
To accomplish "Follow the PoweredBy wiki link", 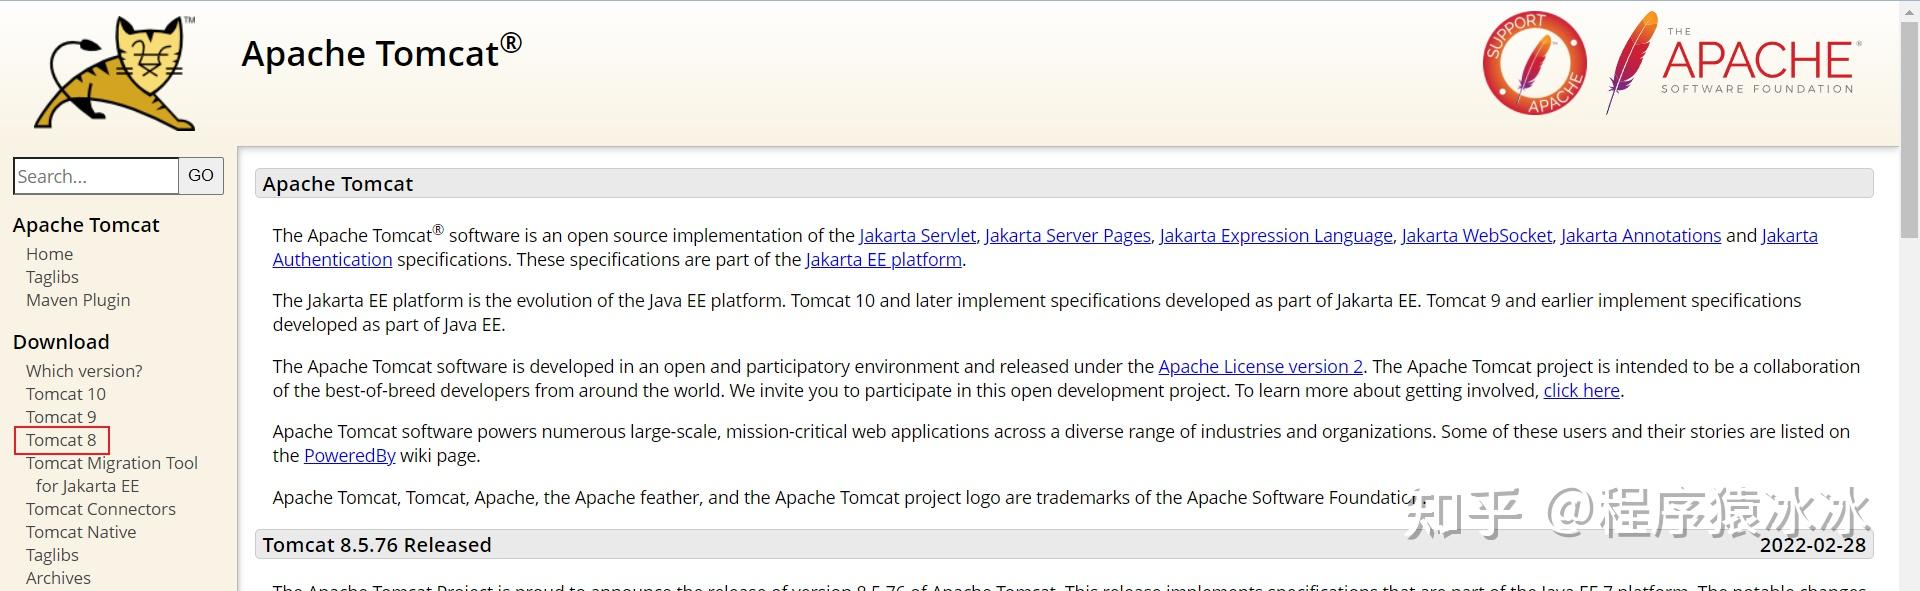I will point(350,456).
